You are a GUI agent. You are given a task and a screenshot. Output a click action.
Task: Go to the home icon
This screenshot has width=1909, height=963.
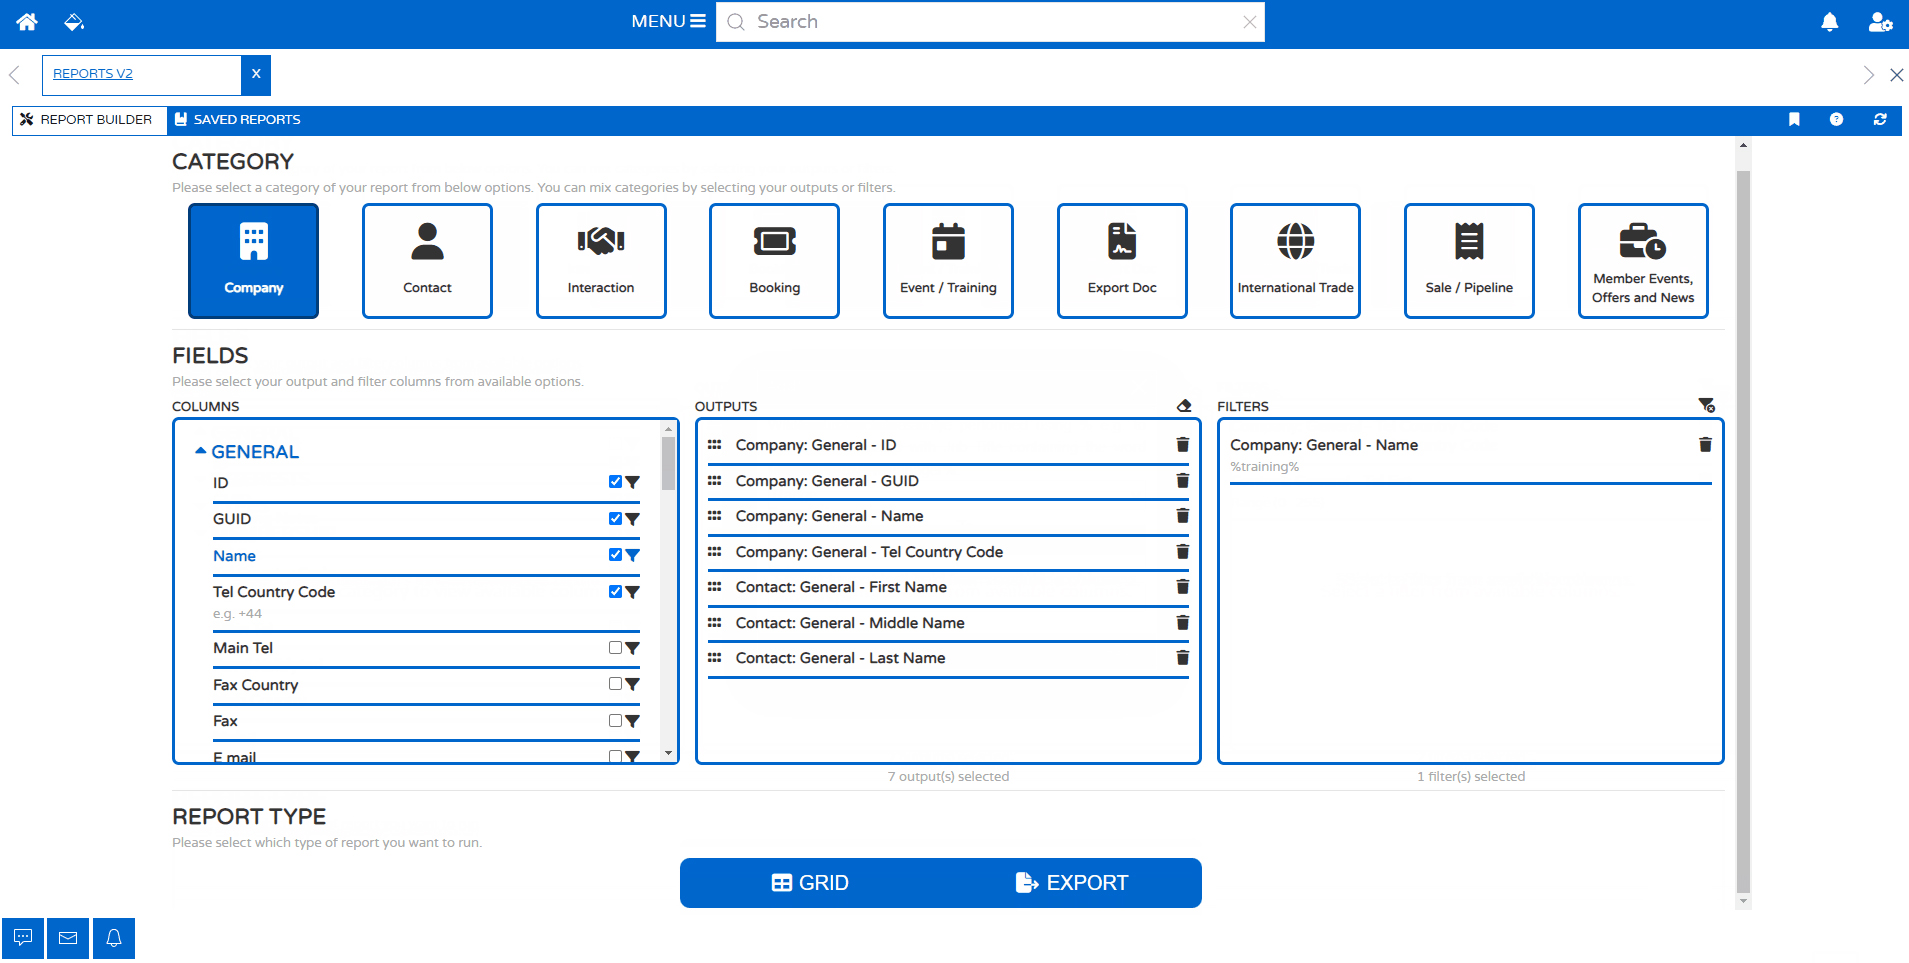[27, 21]
